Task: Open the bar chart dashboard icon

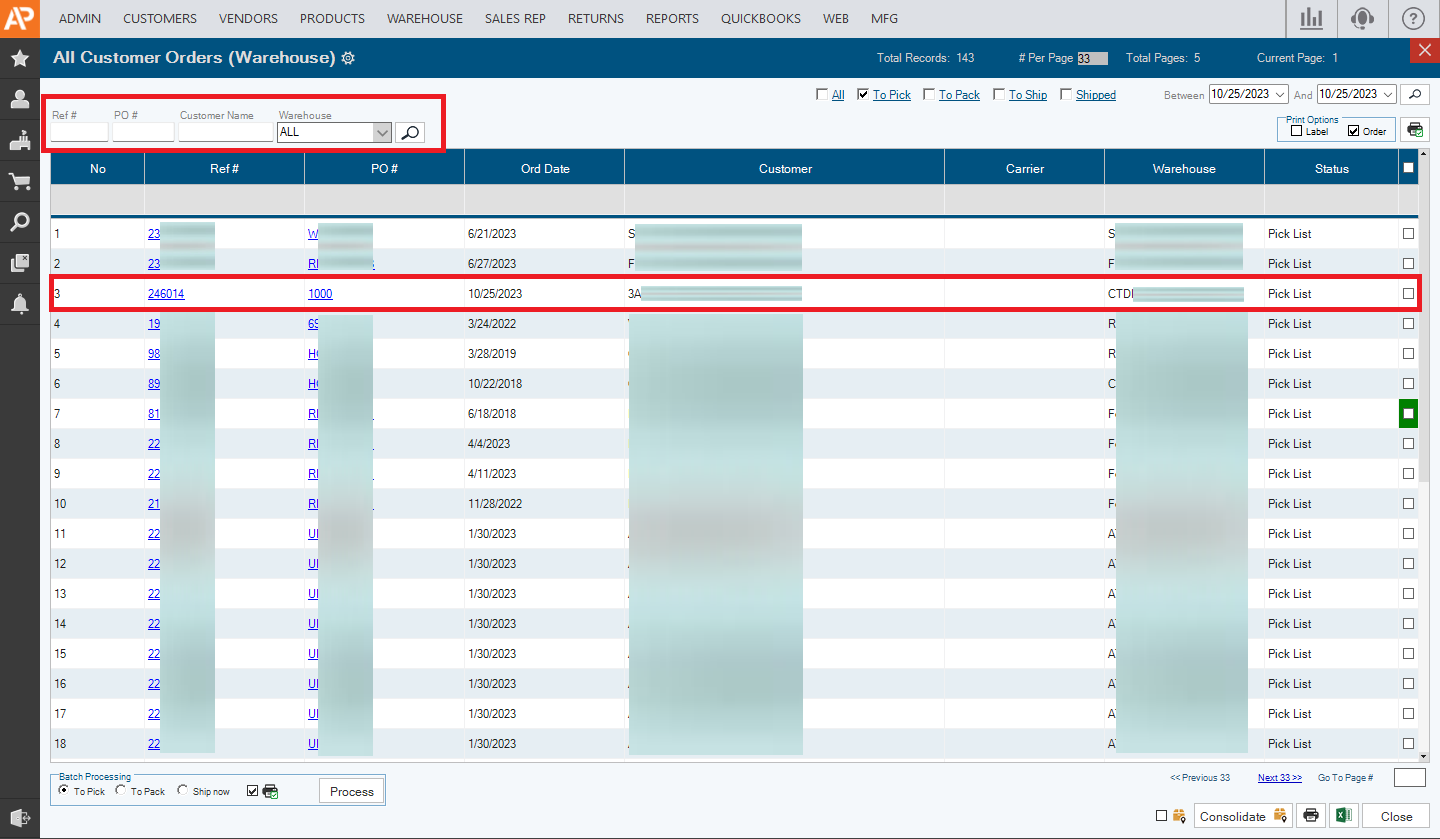Action: click(1310, 18)
